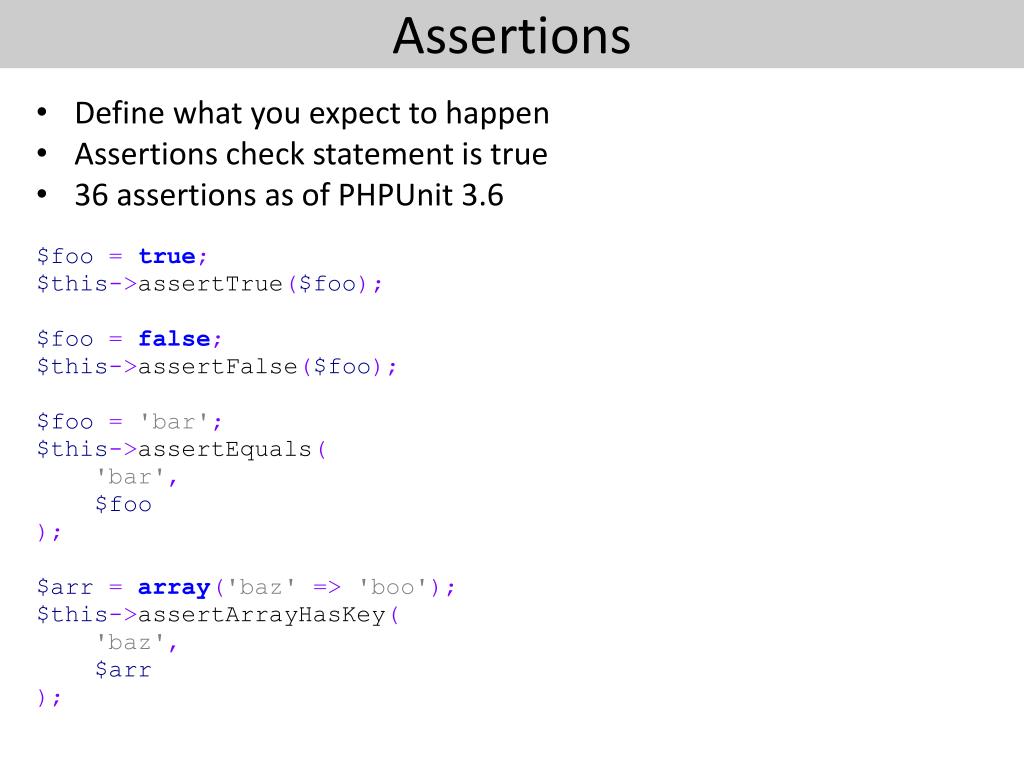This screenshot has height=768, width=1024.
Task: Click the indented 'baz' string argument
Action: [x=129, y=642]
